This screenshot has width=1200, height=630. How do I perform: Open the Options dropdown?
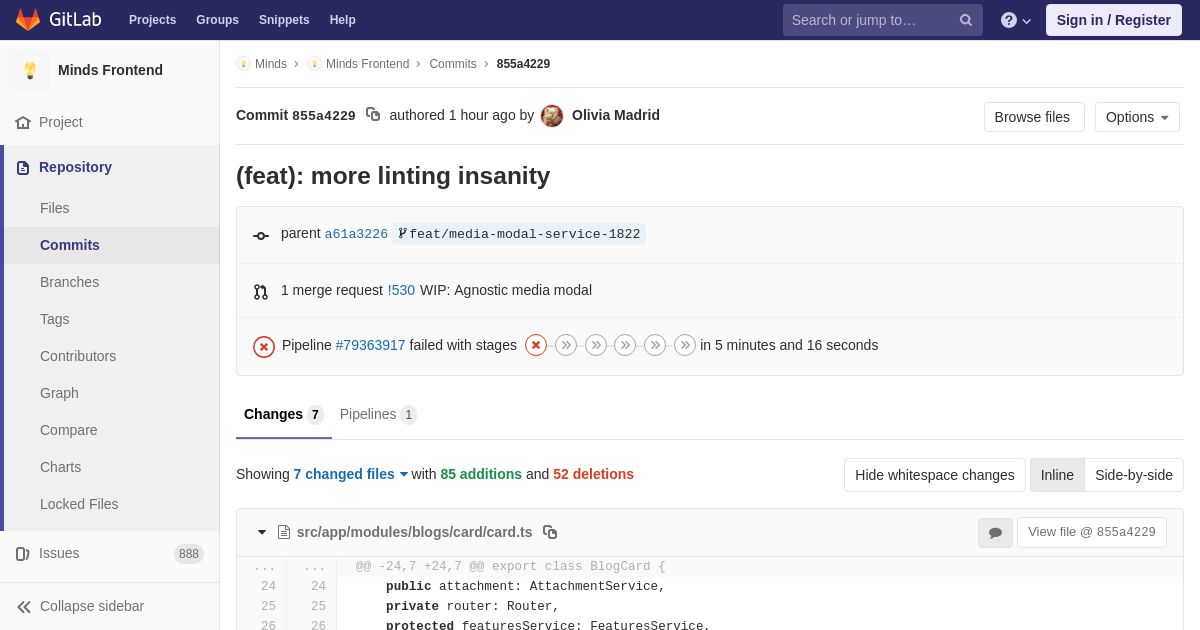(x=1137, y=117)
